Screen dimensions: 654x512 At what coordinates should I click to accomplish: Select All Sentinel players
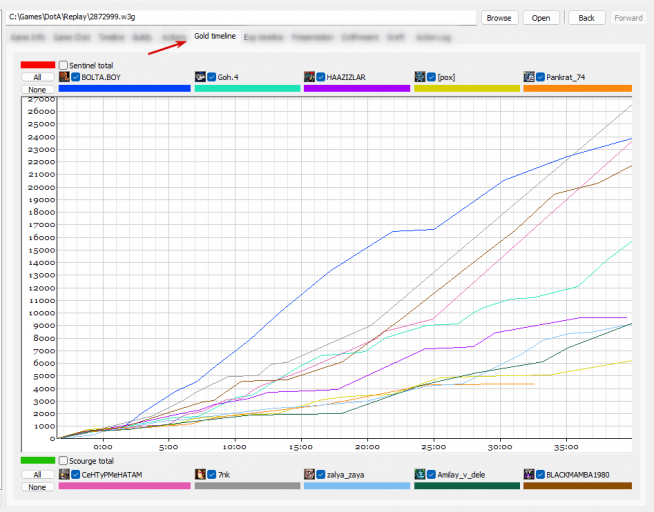point(38,77)
